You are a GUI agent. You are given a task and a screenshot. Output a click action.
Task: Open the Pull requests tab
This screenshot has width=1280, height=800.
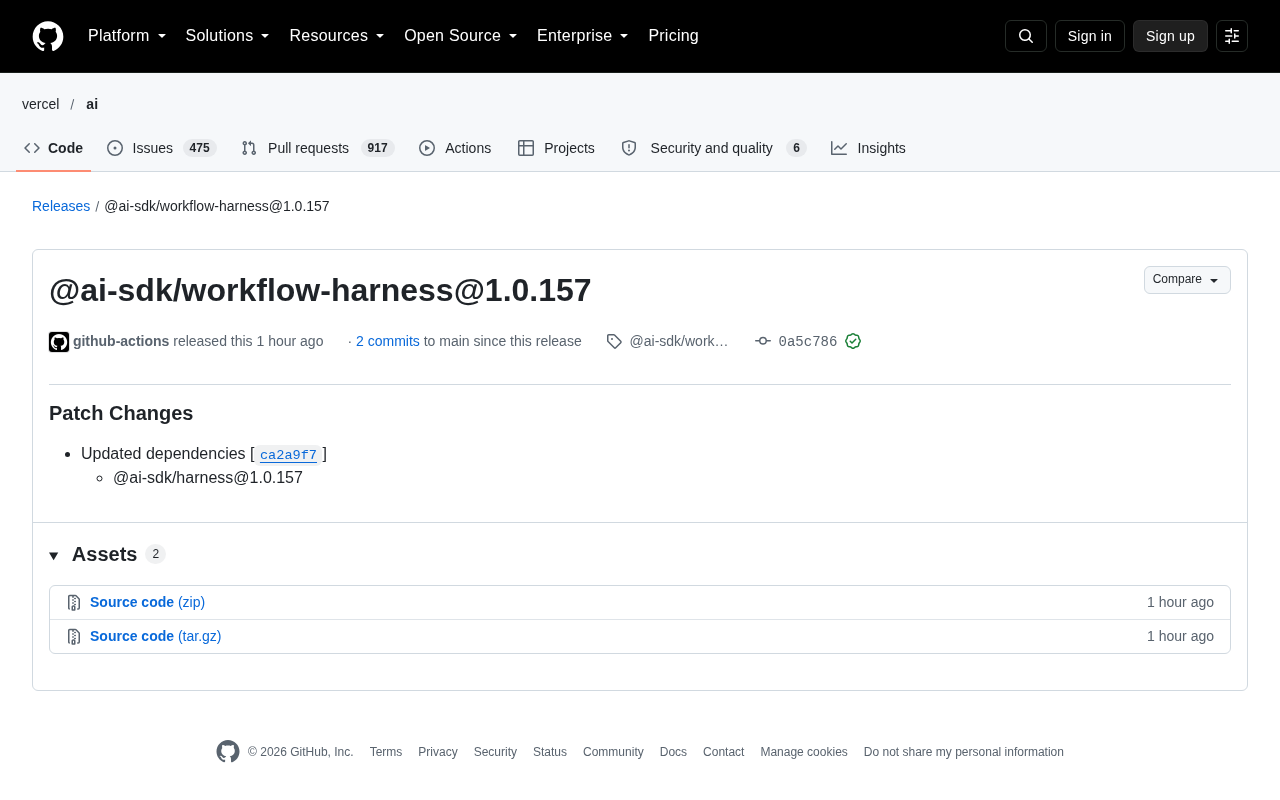coord(318,148)
